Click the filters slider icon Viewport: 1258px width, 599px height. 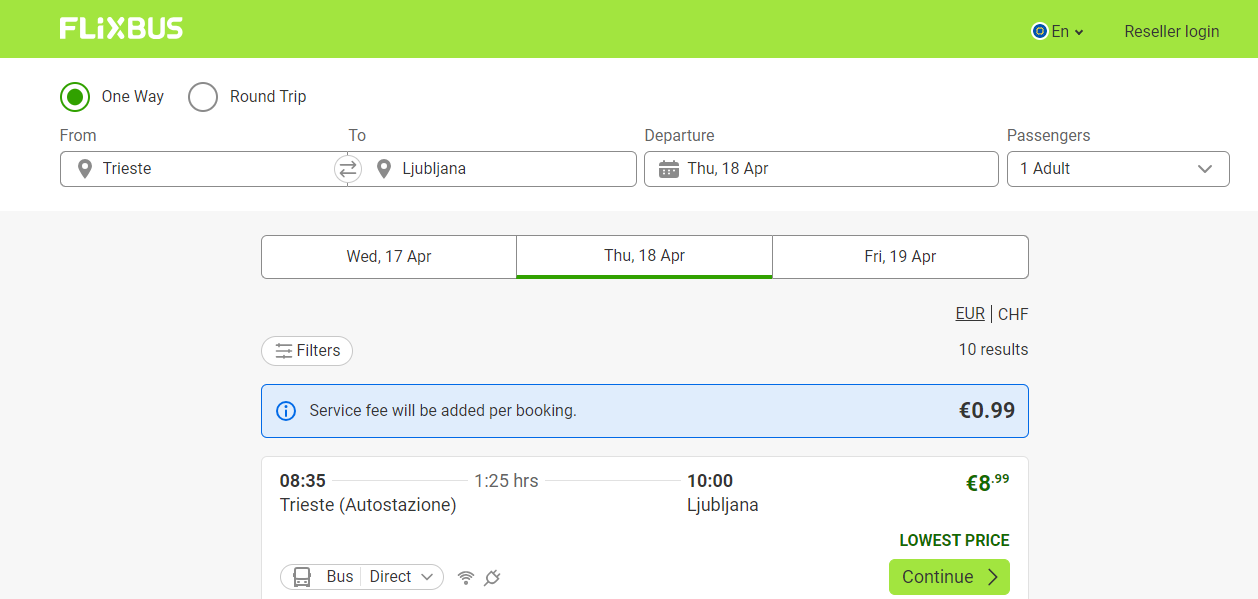click(284, 351)
